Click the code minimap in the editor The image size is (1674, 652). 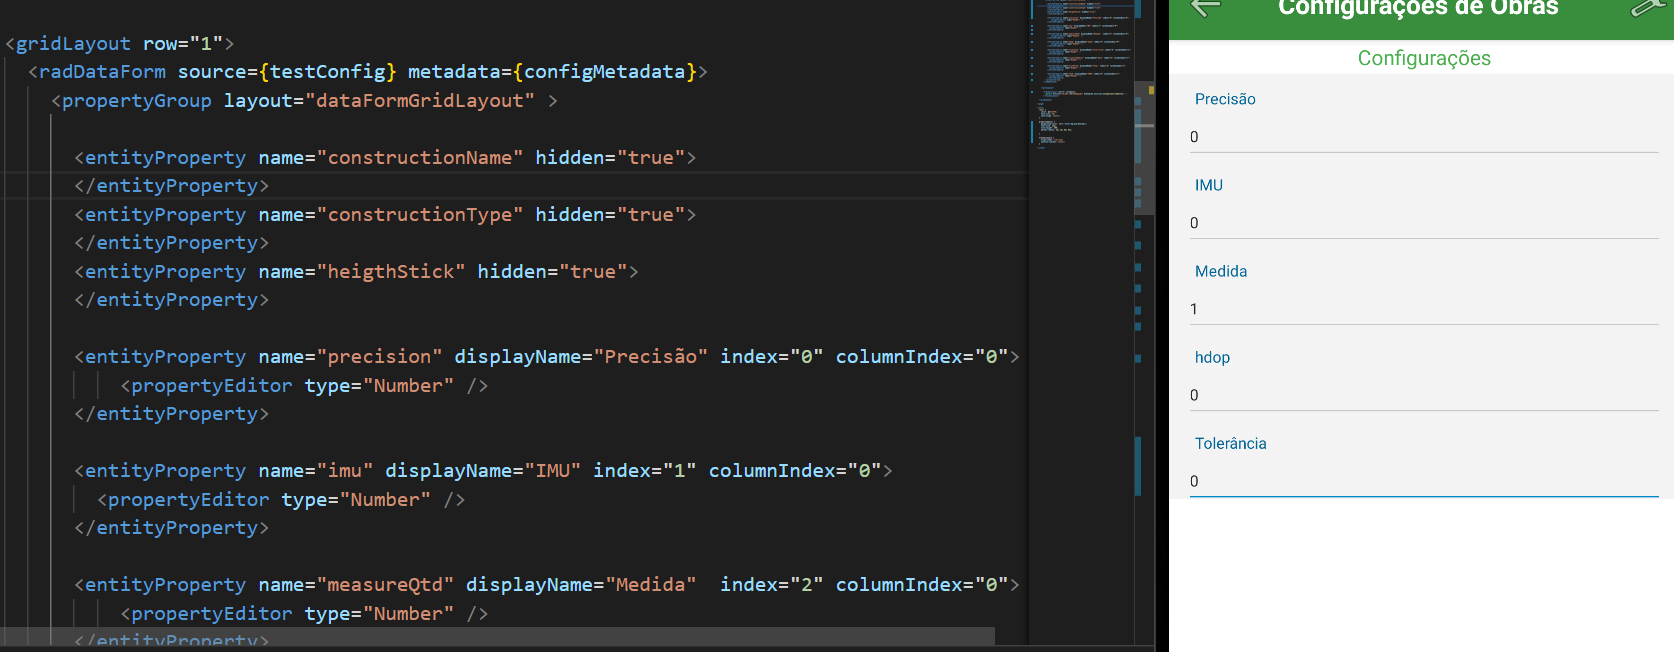pyautogui.click(x=1082, y=75)
